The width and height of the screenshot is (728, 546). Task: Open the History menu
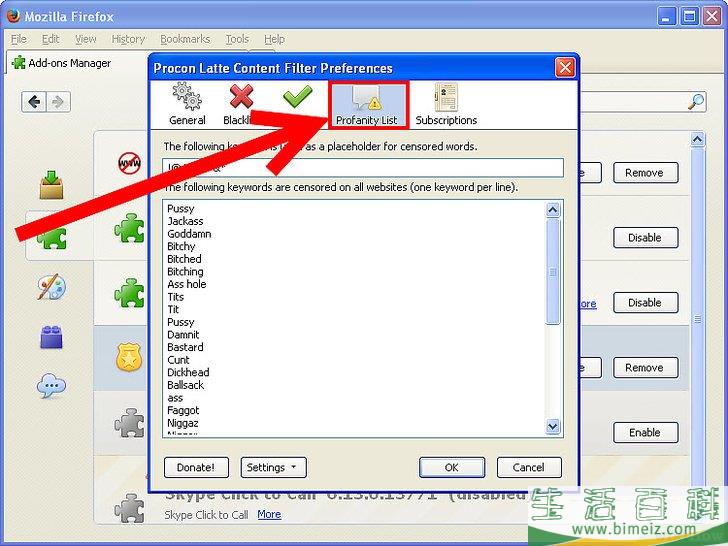[128, 39]
